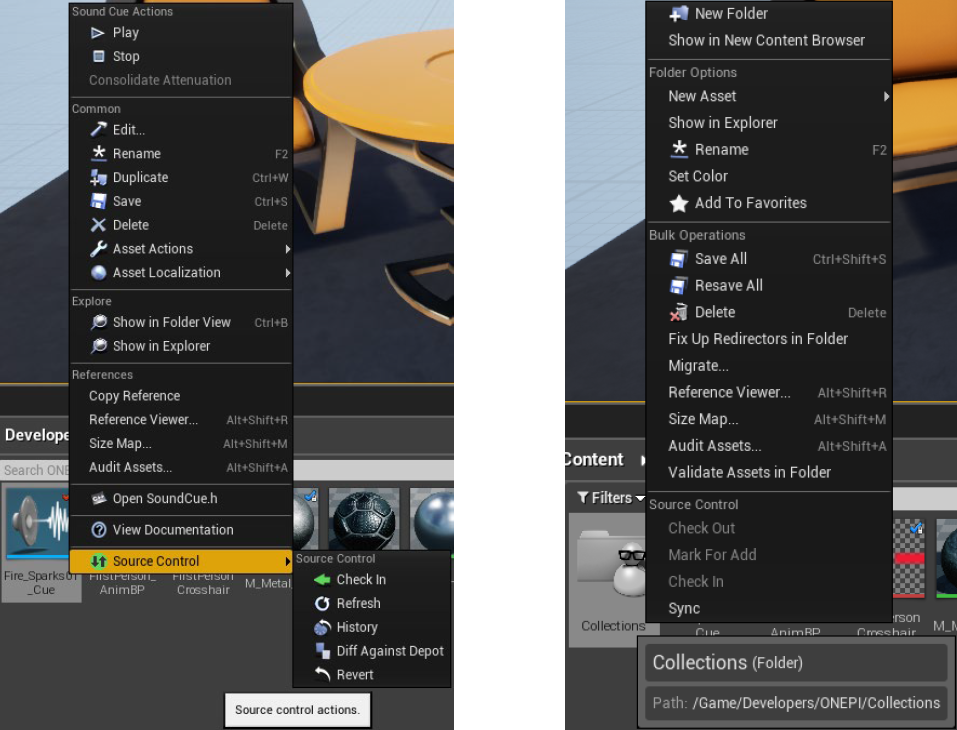This screenshot has width=957, height=730.
Task: Open the Filters dropdown
Action: pyautogui.click(x=609, y=497)
